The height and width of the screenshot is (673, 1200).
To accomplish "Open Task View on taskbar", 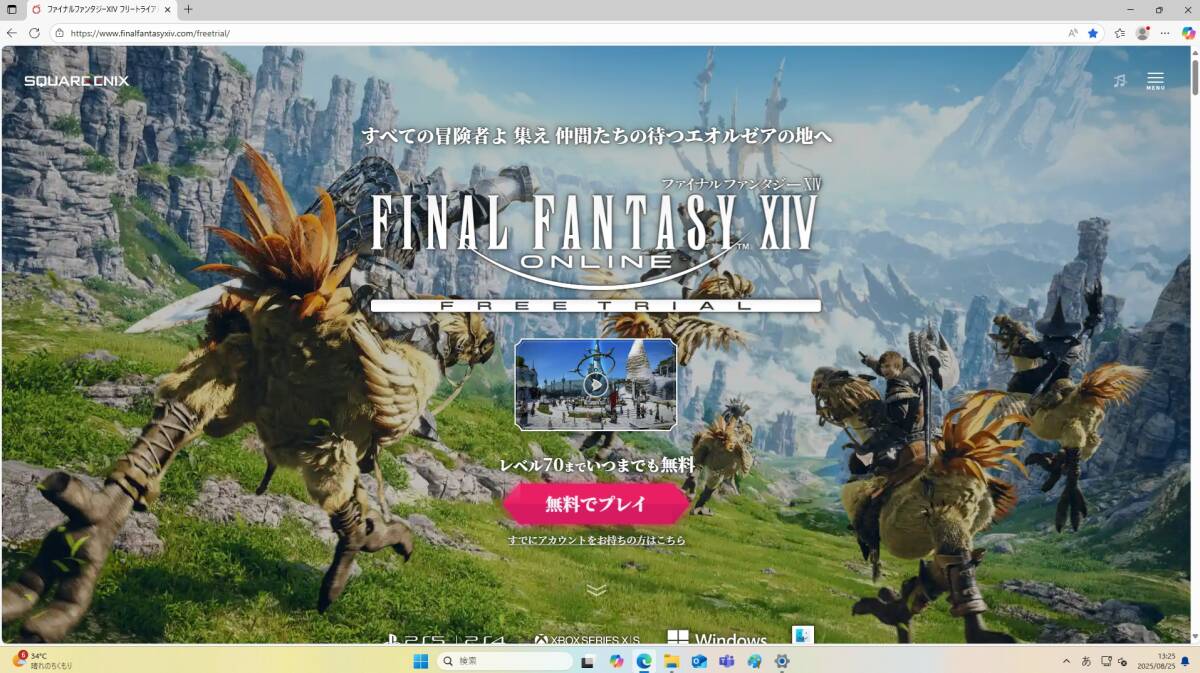I will point(588,661).
